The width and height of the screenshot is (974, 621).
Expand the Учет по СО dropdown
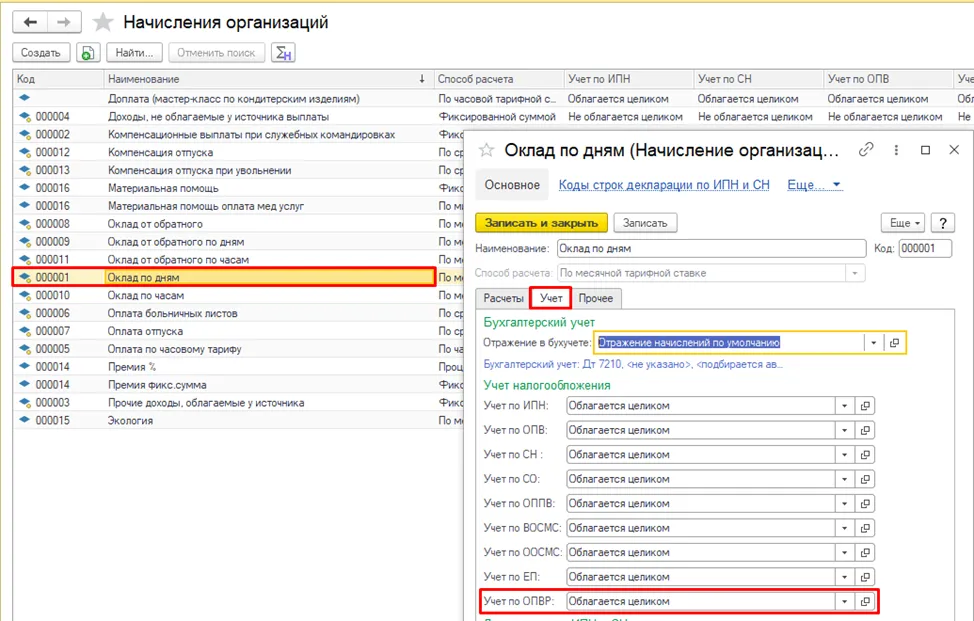click(x=844, y=479)
